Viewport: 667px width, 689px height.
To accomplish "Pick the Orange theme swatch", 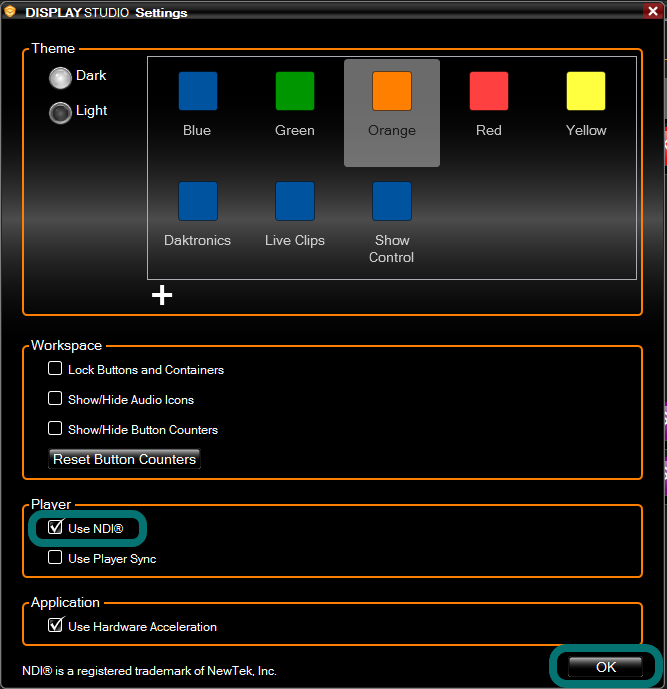I will [x=392, y=91].
